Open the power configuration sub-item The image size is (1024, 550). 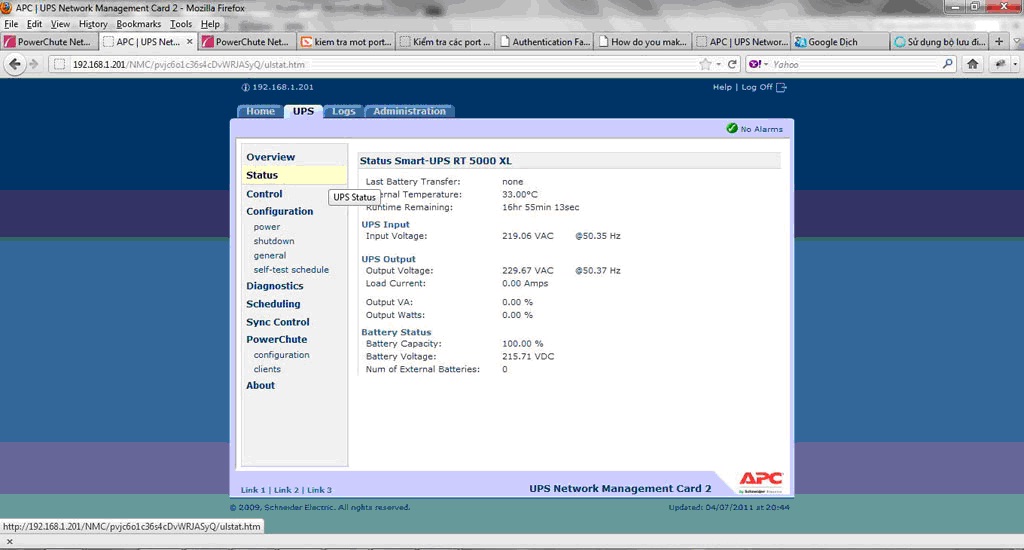point(266,227)
